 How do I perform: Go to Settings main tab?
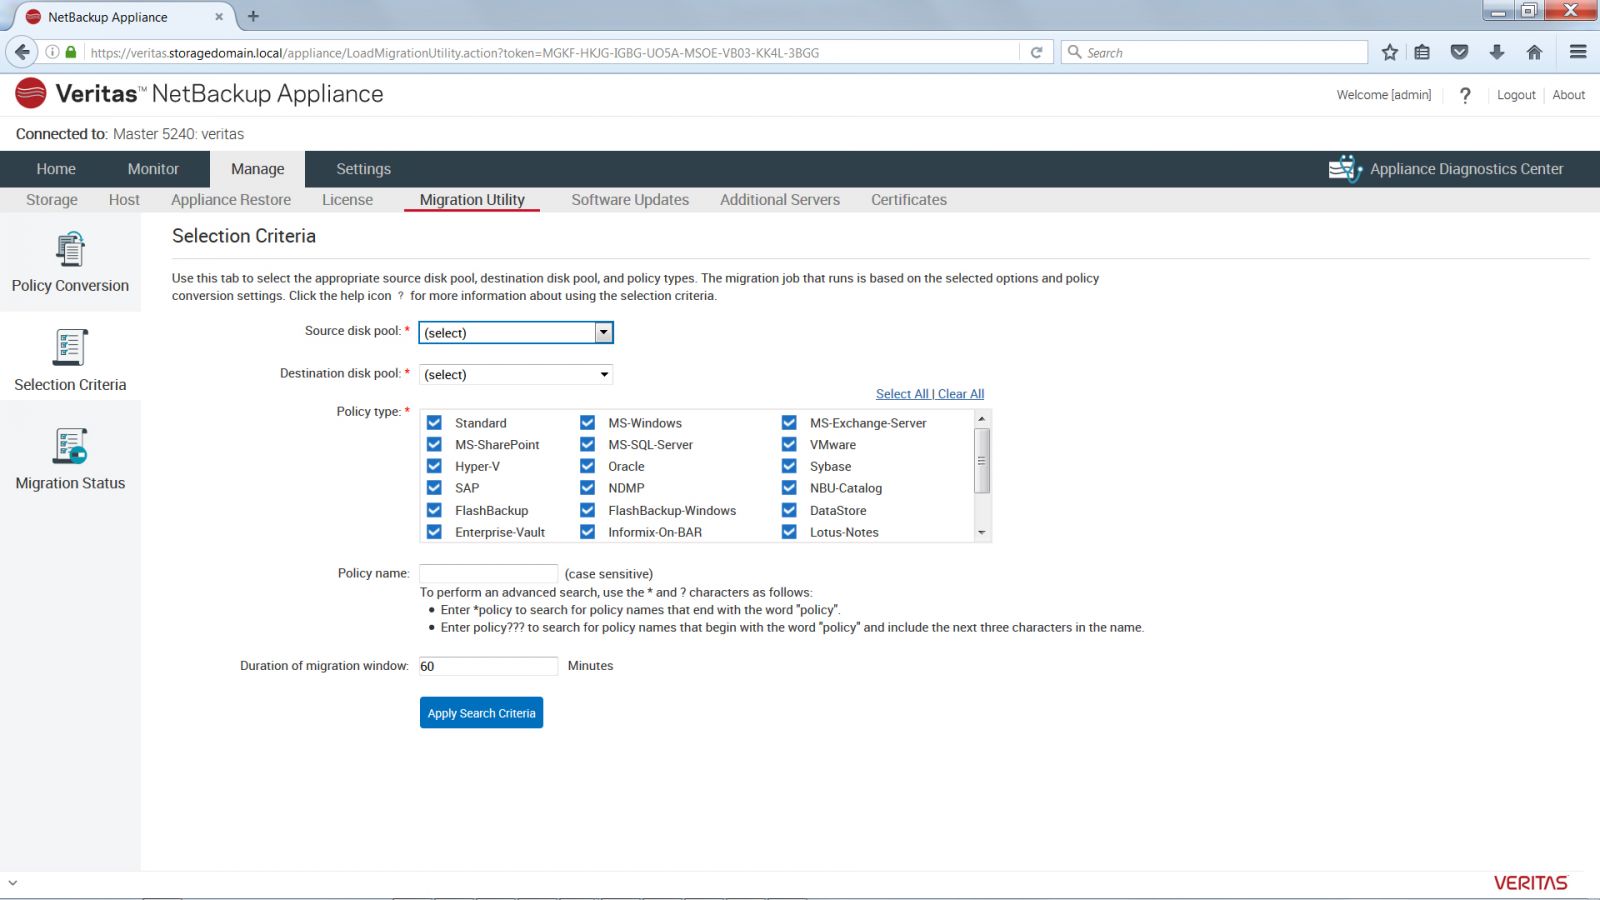[363, 169]
